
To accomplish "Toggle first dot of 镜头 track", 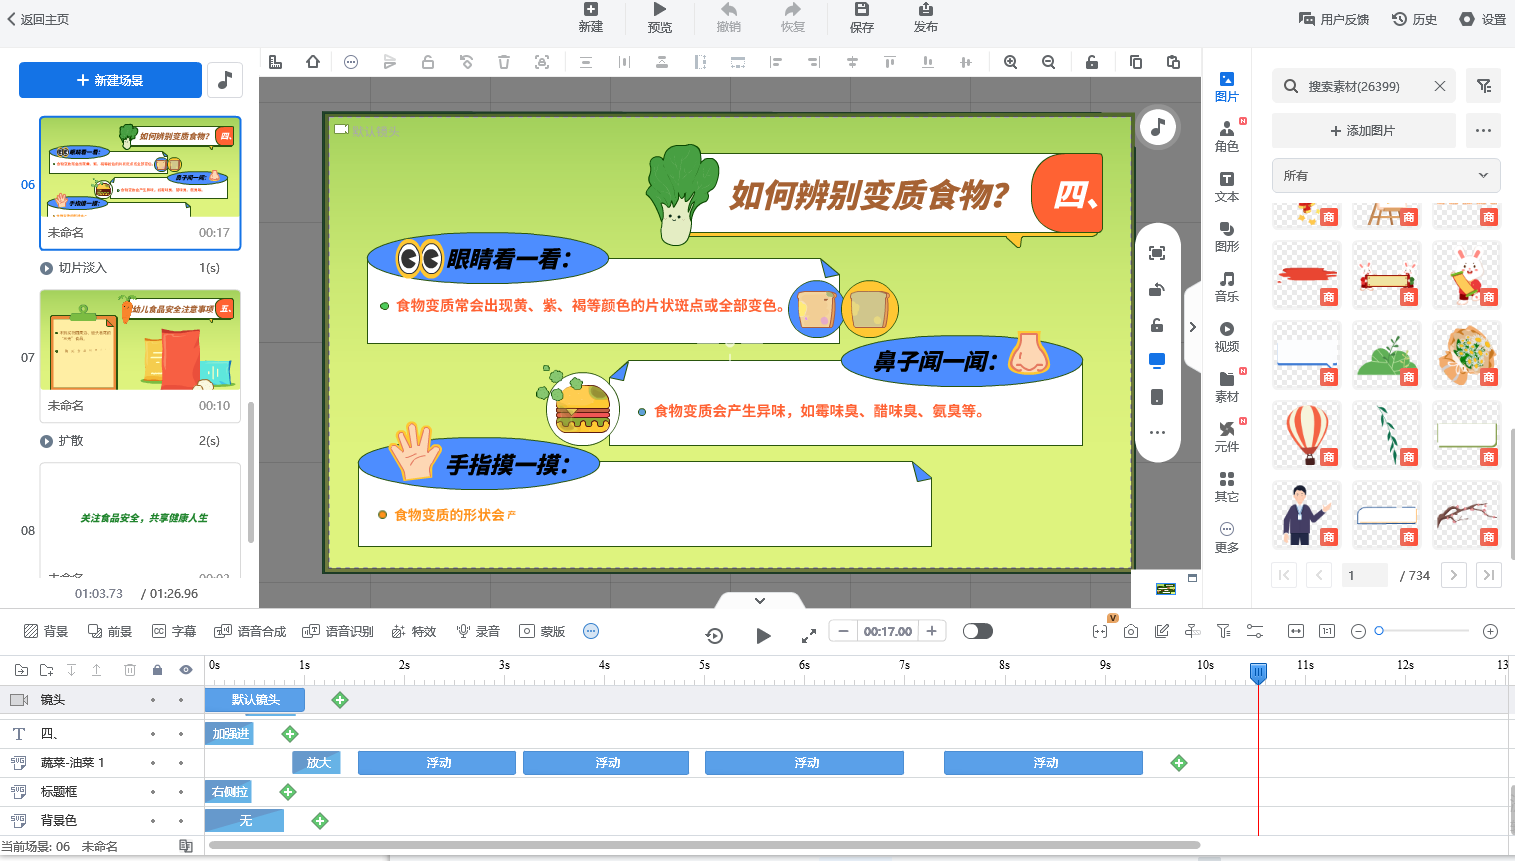I will click(x=153, y=700).
